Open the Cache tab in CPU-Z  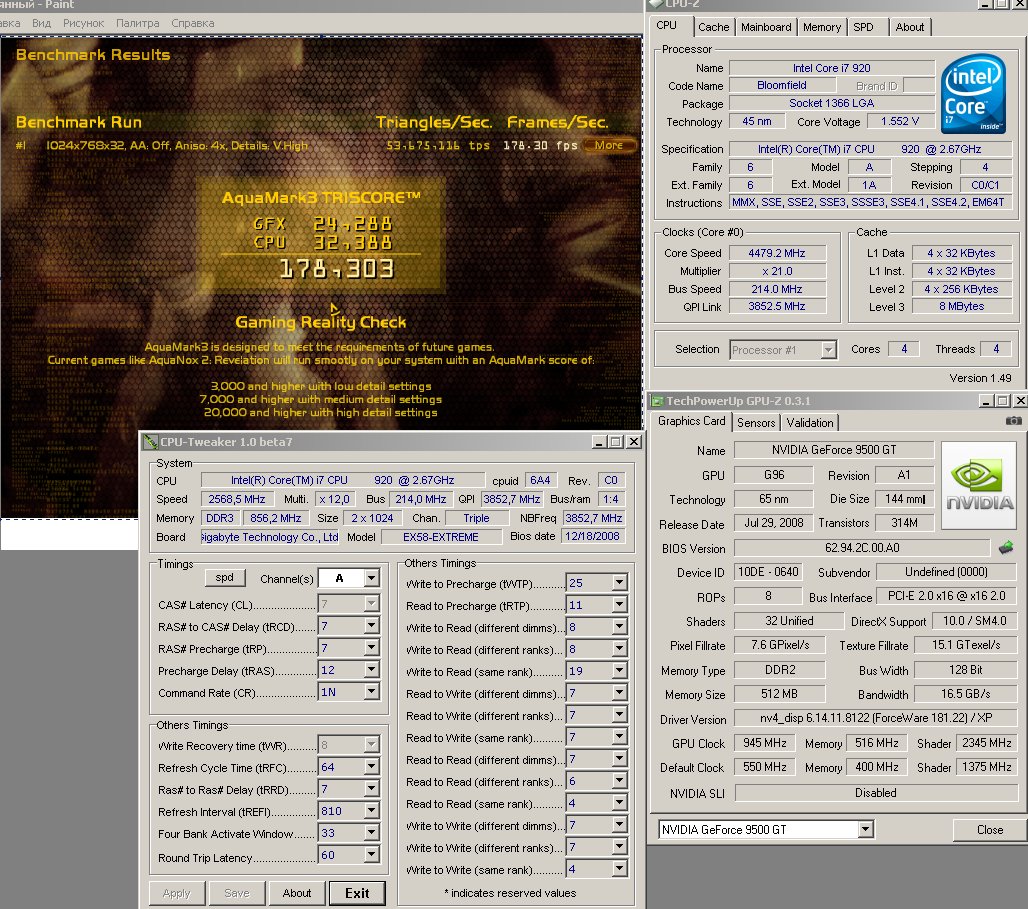click(x=713, y=27)
